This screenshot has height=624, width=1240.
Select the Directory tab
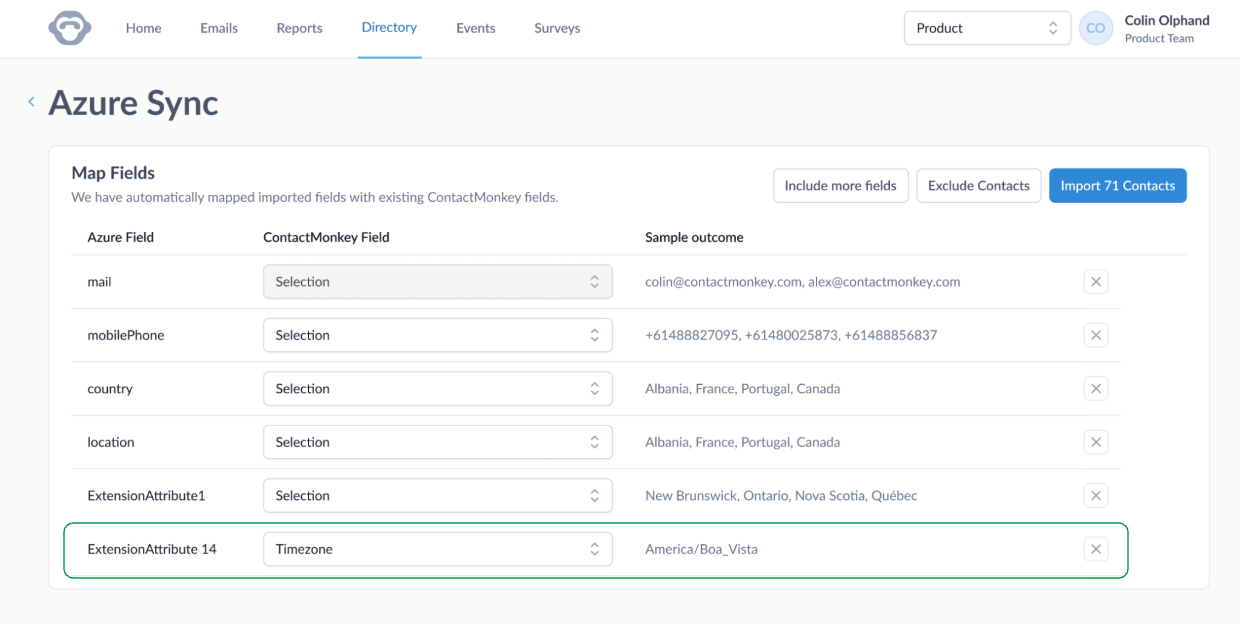[x=389, y=28]
